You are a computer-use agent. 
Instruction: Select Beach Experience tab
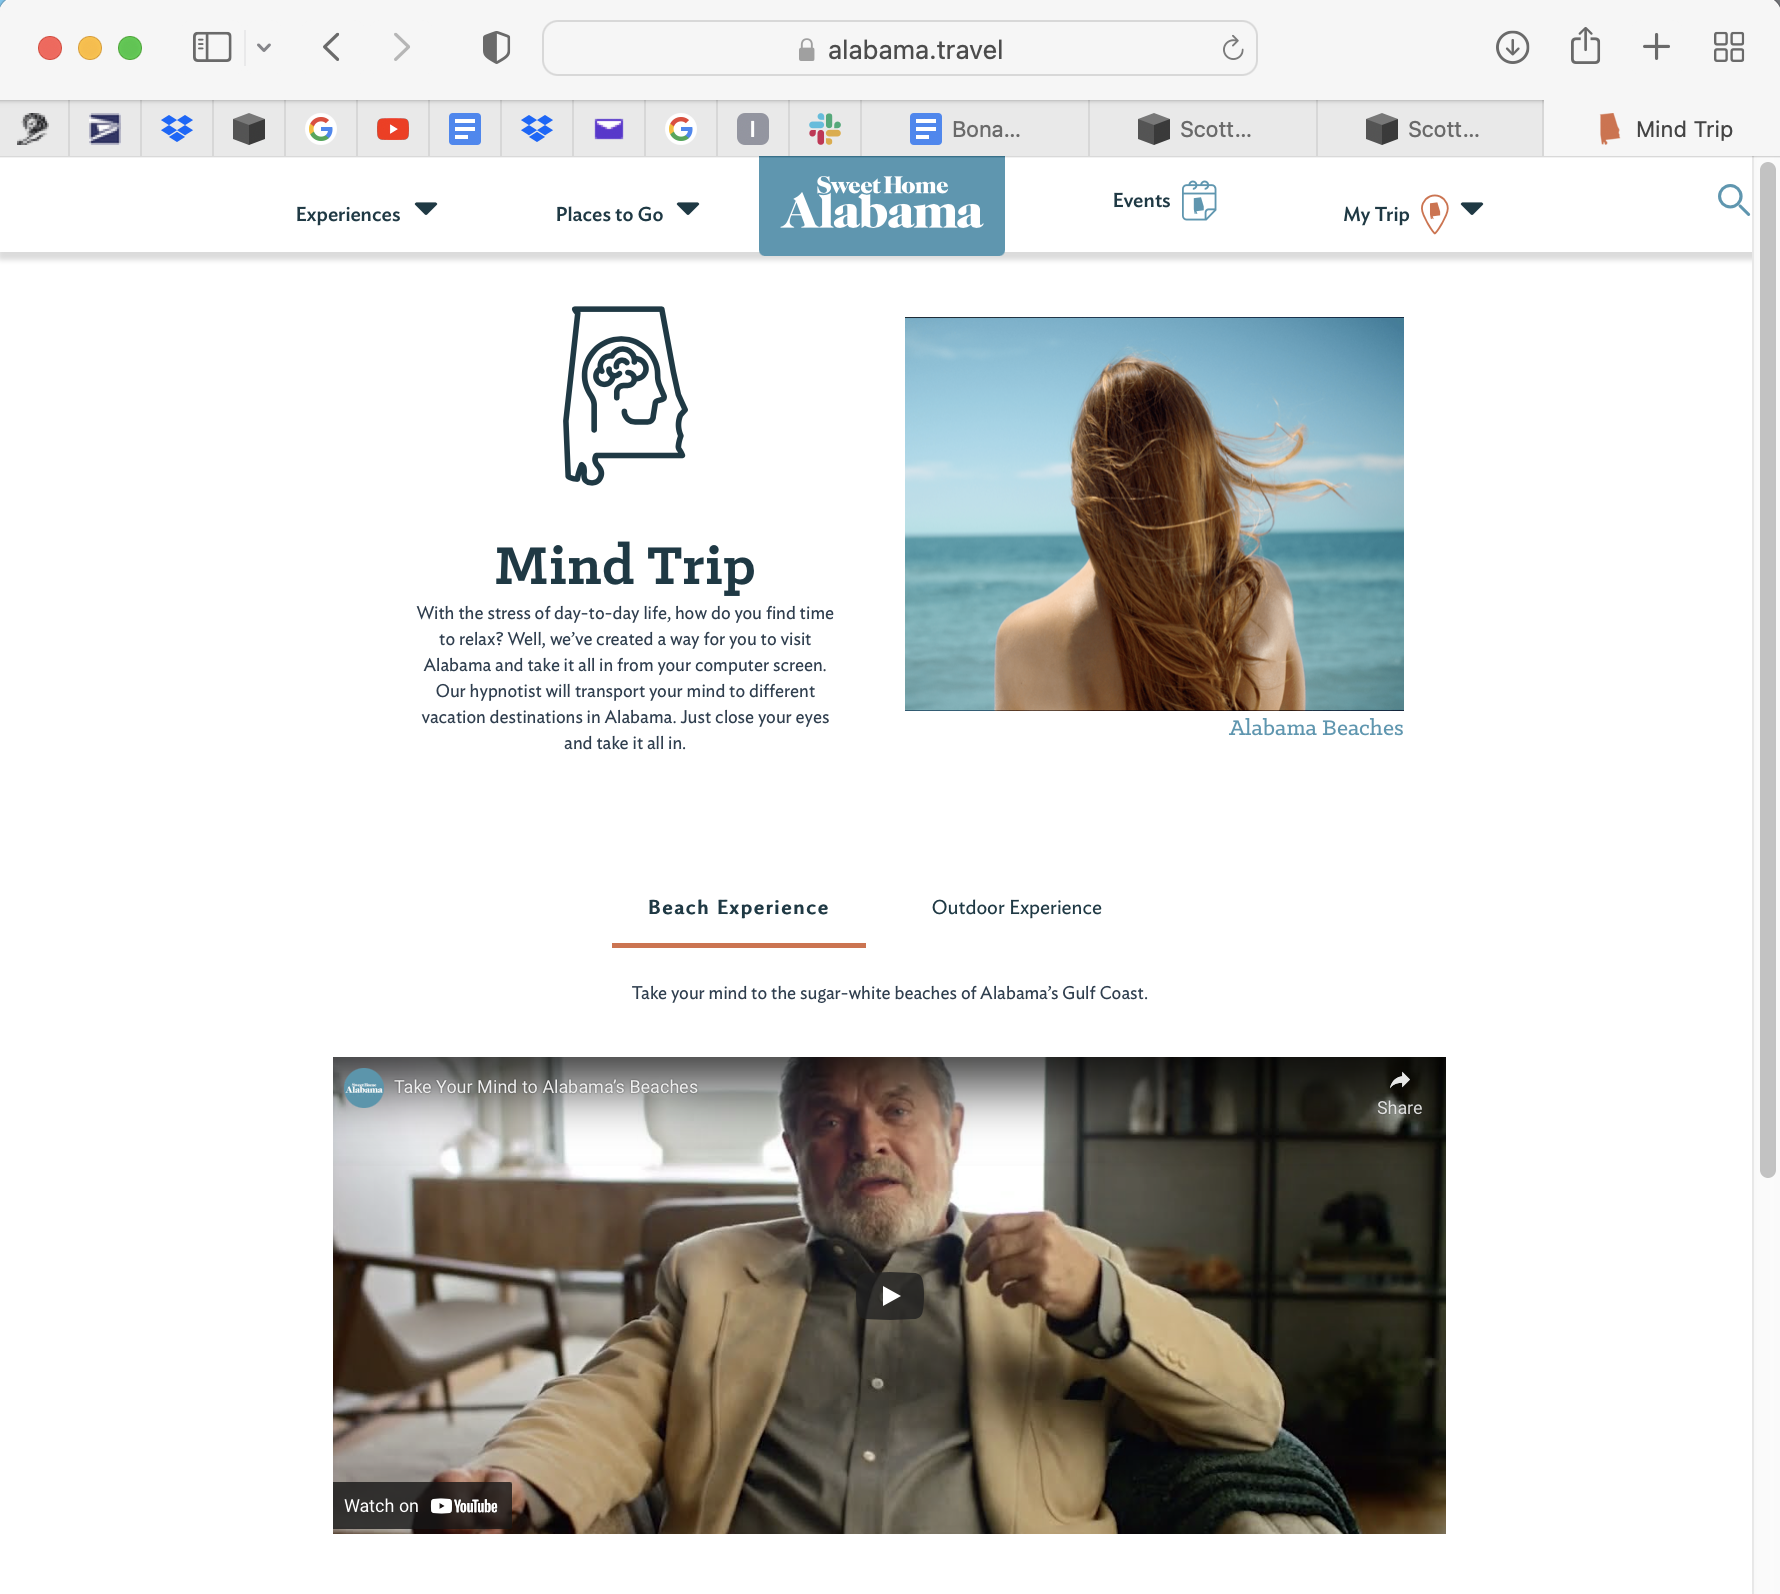[738, 908]
